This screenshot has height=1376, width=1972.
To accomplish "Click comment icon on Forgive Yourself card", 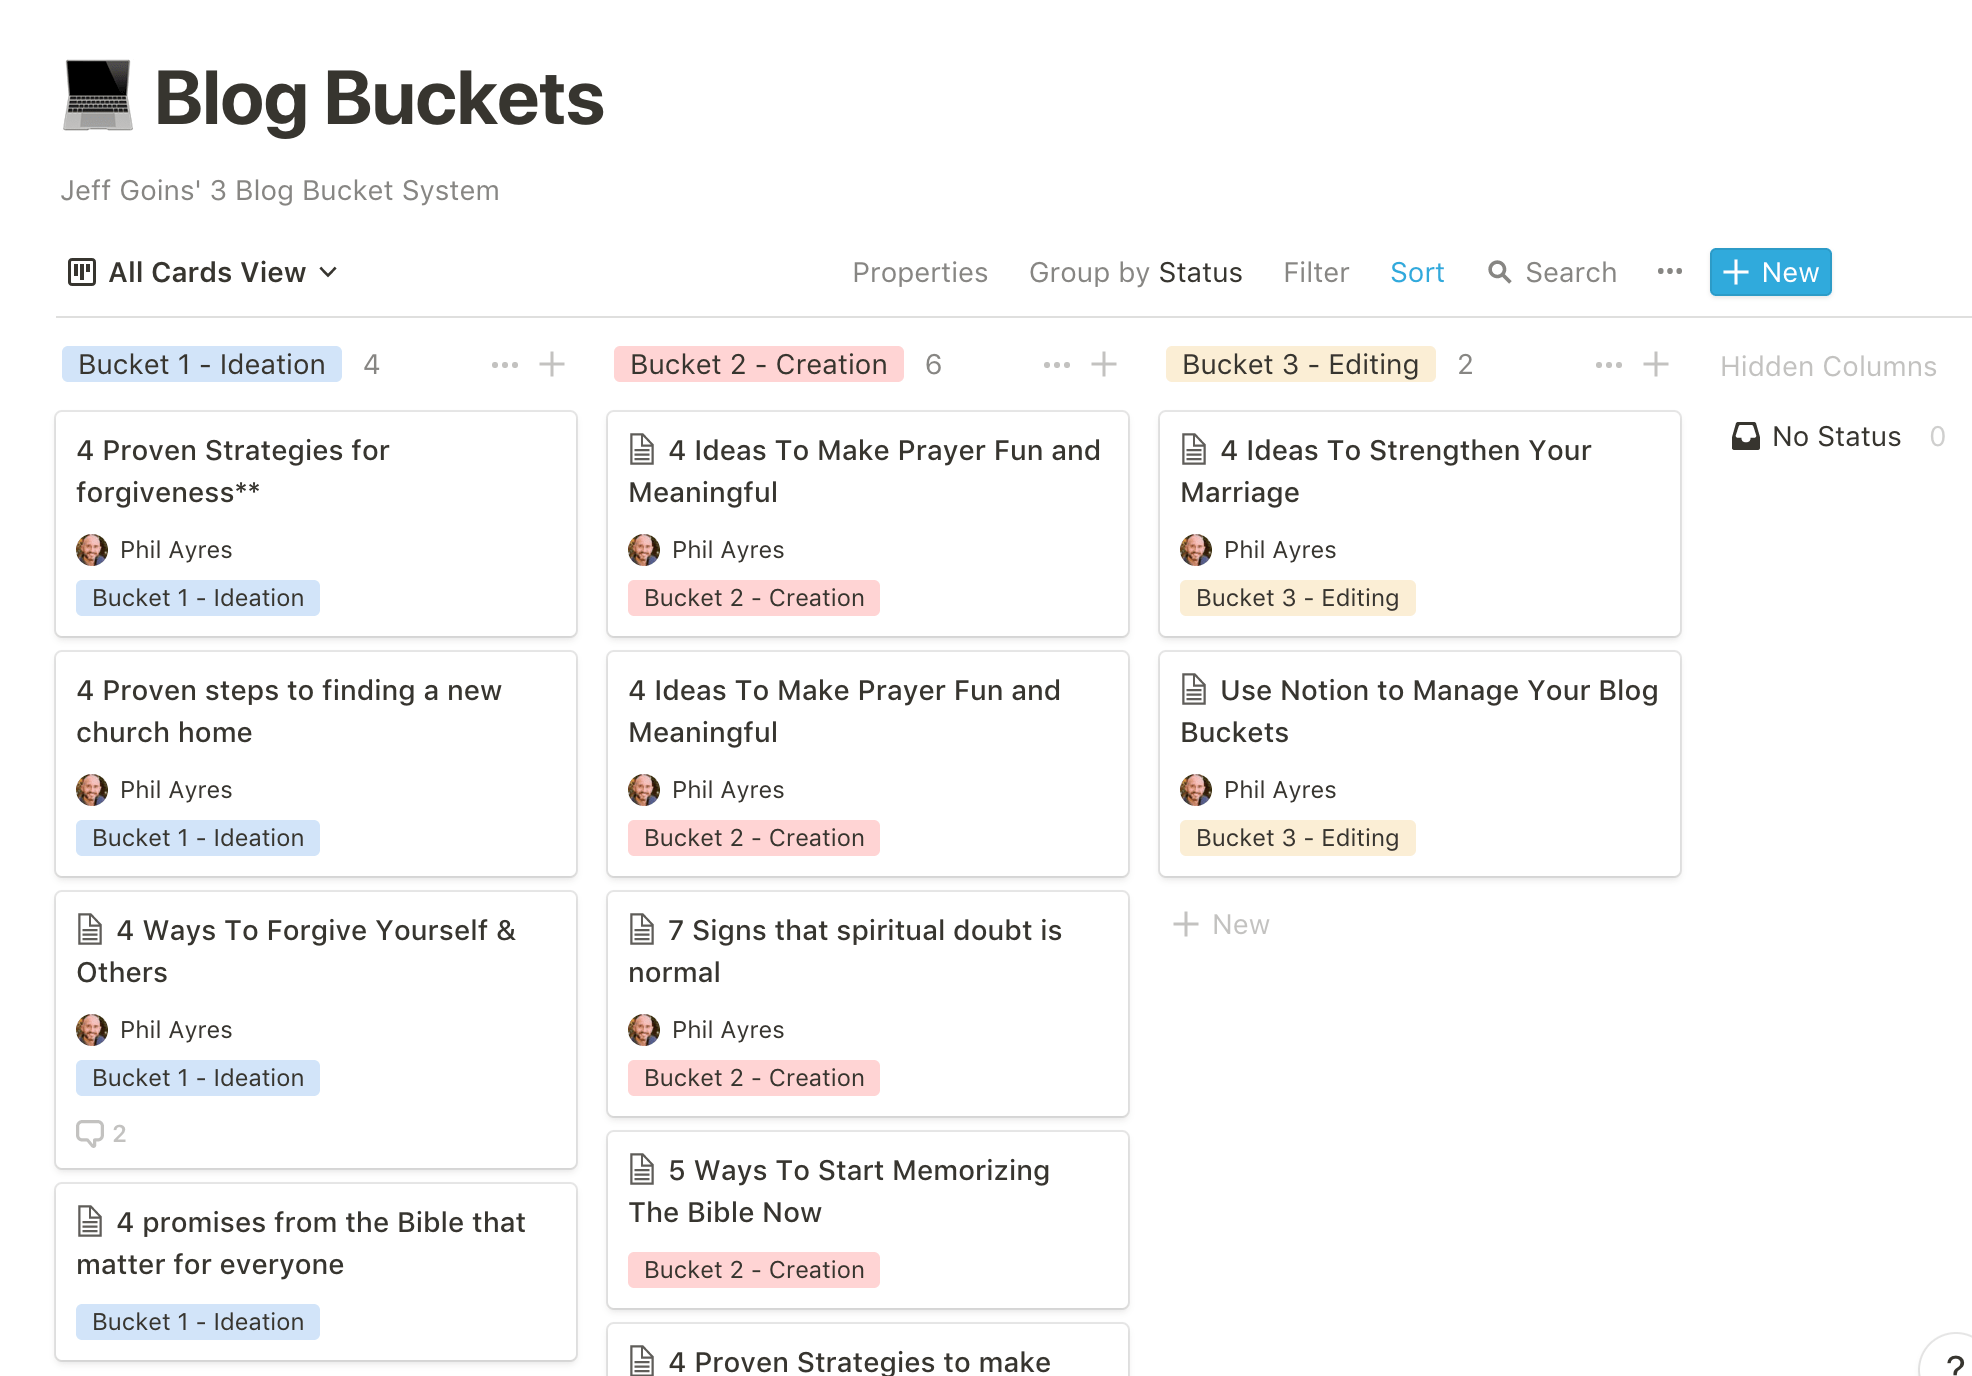I will (90, 1133).
